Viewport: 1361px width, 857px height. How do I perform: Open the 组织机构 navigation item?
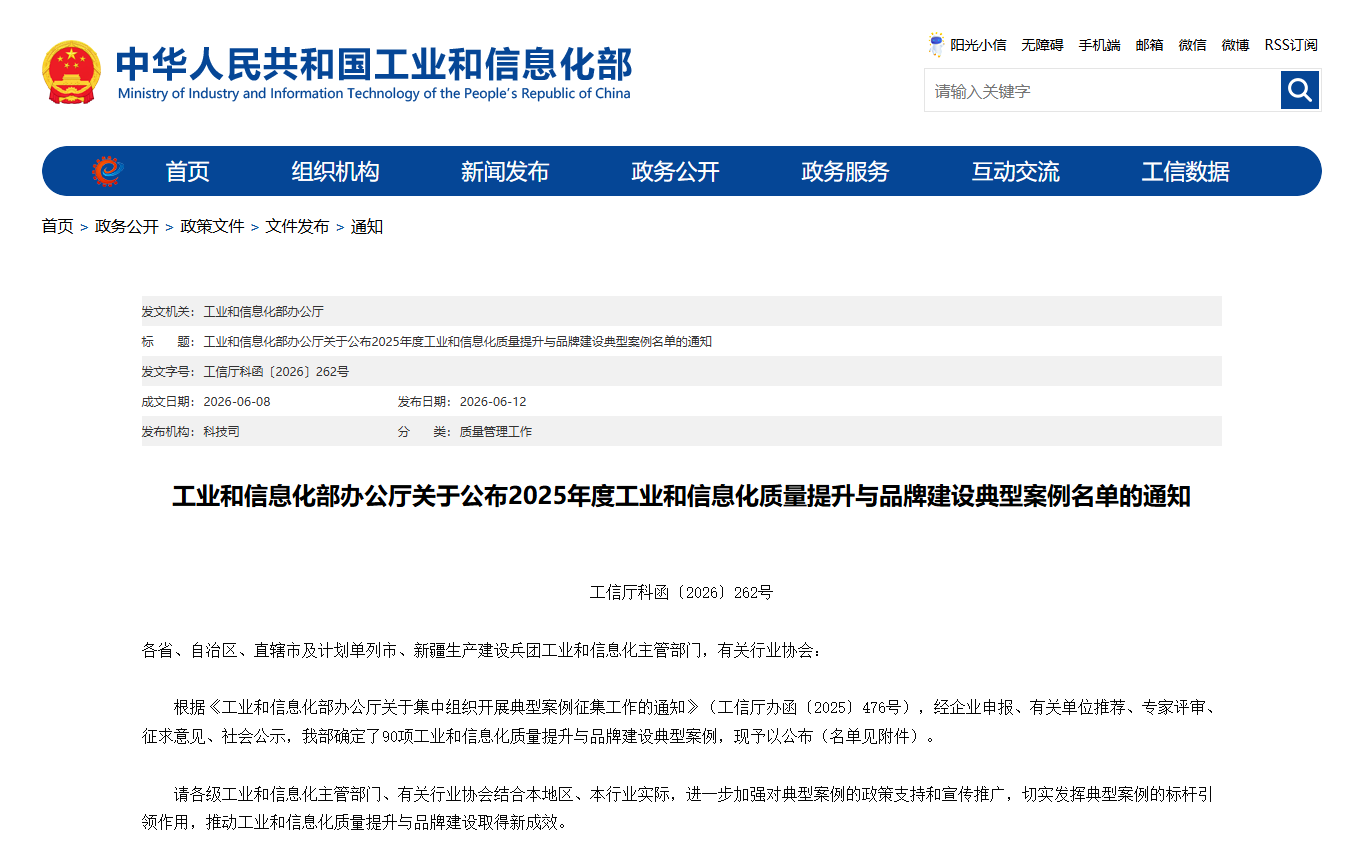point(335,172)
